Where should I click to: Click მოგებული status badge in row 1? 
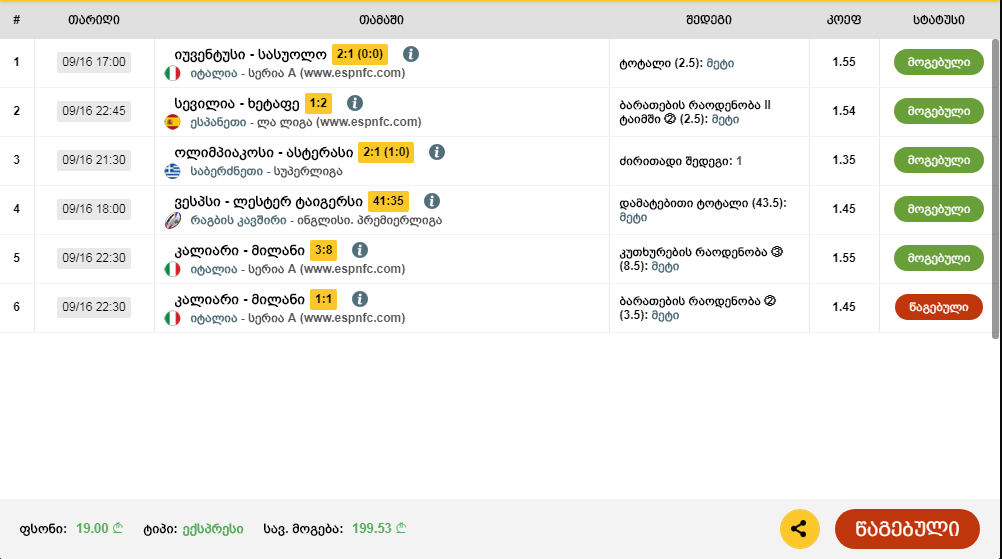click(x=939, y=62)
